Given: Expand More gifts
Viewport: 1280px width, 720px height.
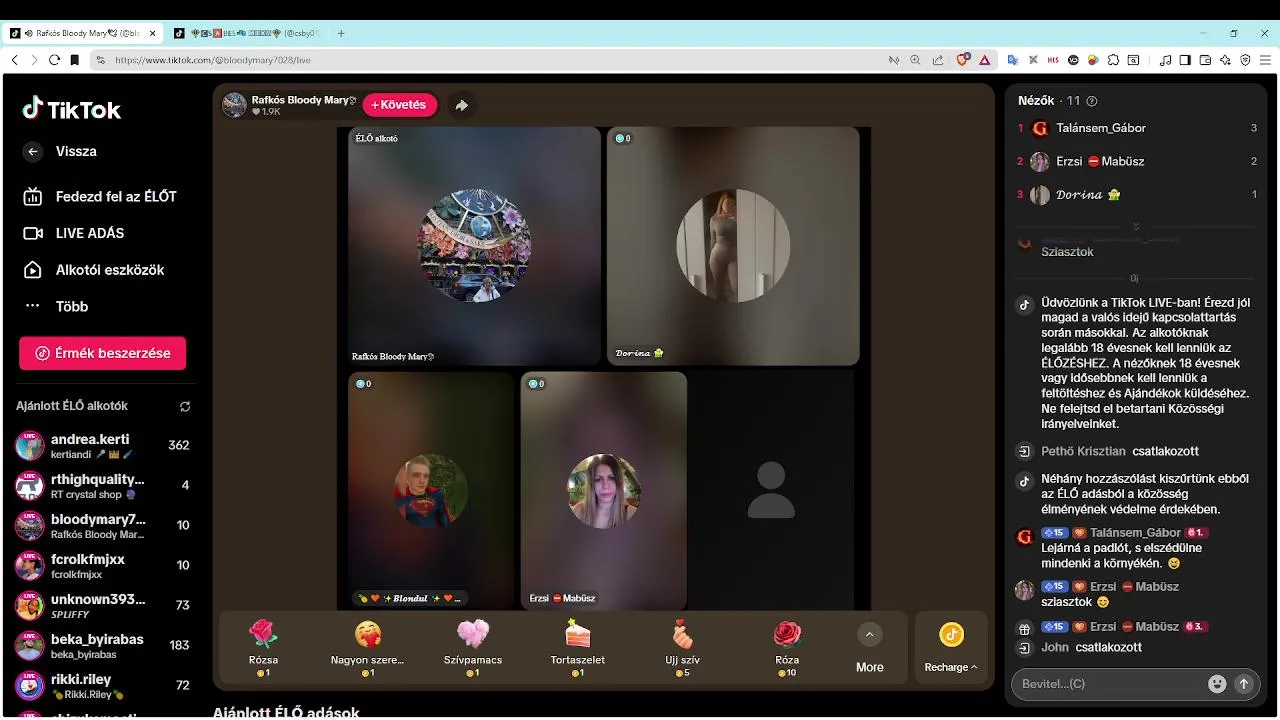Looking at the screenshot, I should (869, 648).
